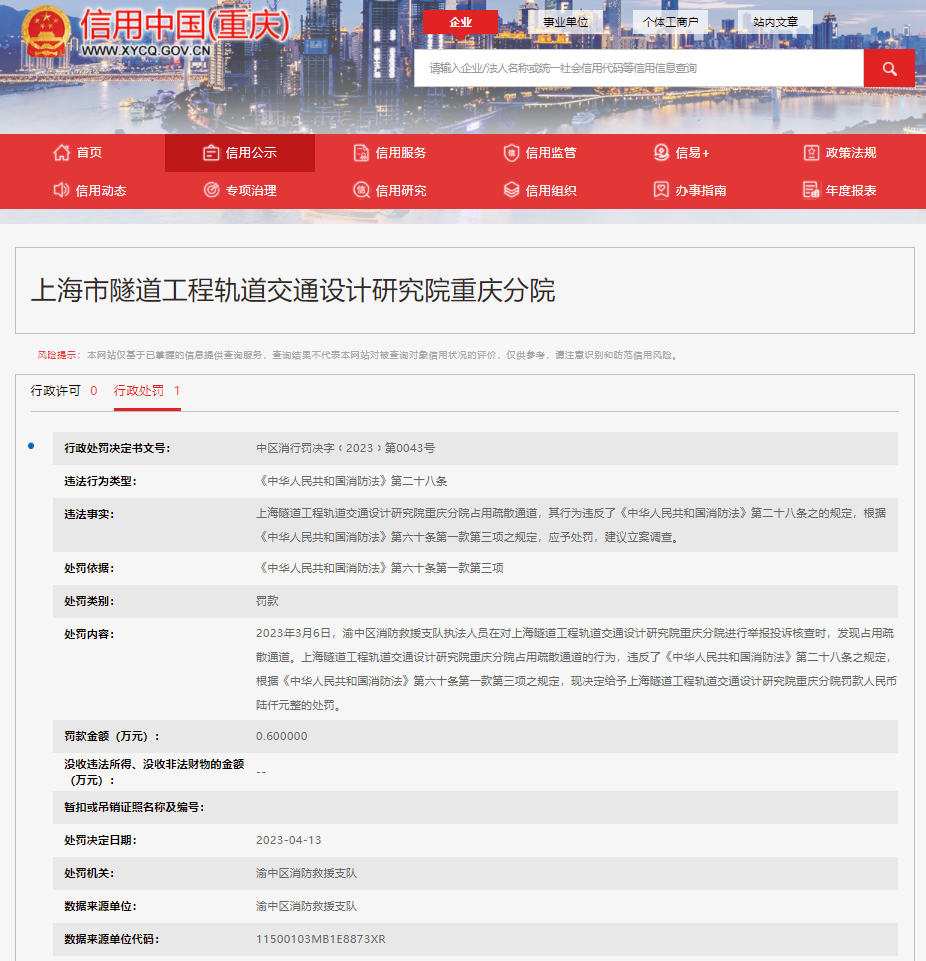Image resolution: width=926 pixels, height=961 pixels.
Task: Click the organization name heading 上海市隧道工程轨道交通设计研究院重庆分院
Action: (293, 290)
